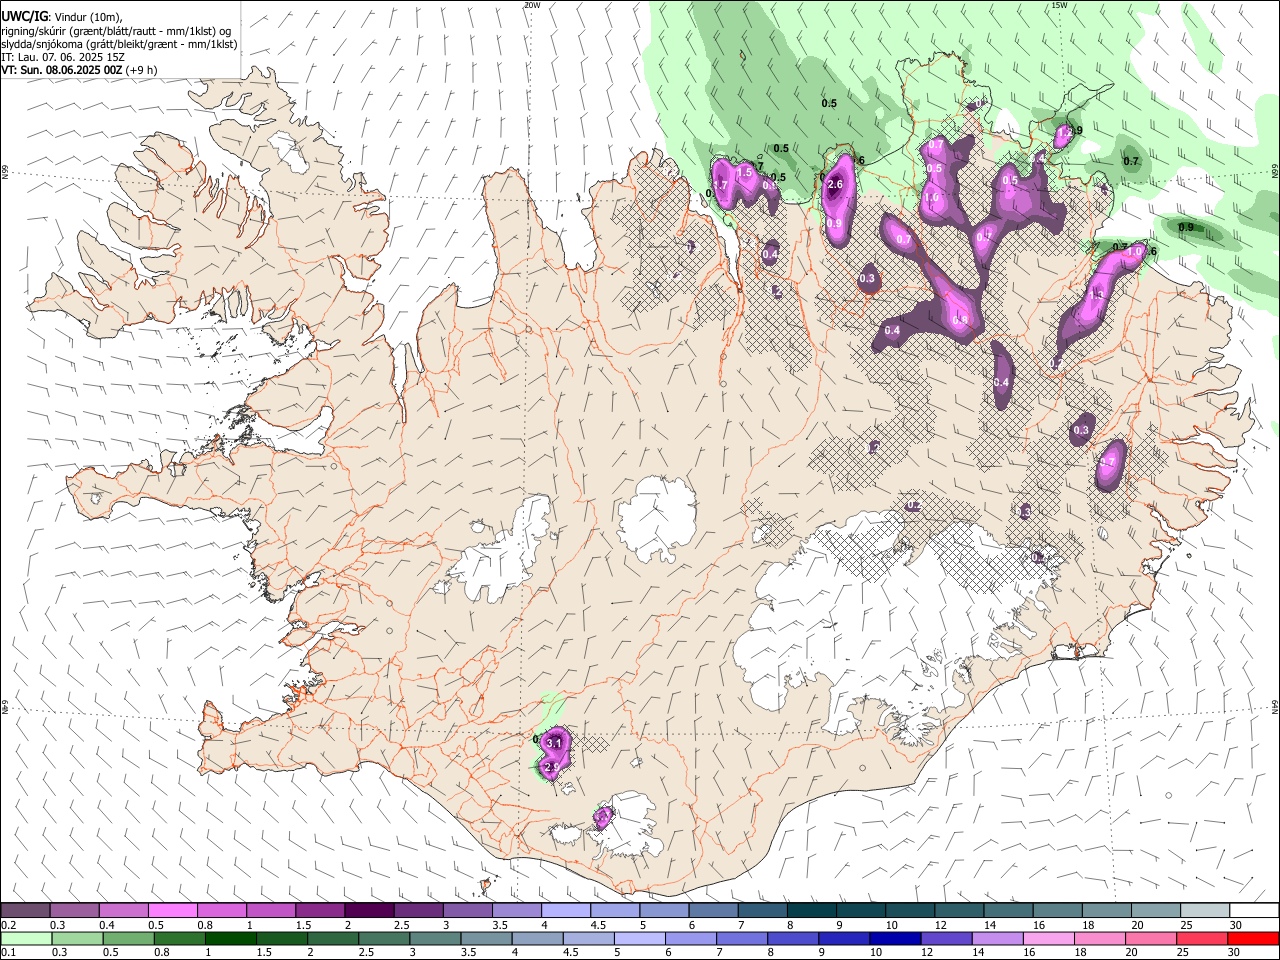Click the 1.5 snowfall value label
The image size is (1280, 960).
(x=744, y=172)
